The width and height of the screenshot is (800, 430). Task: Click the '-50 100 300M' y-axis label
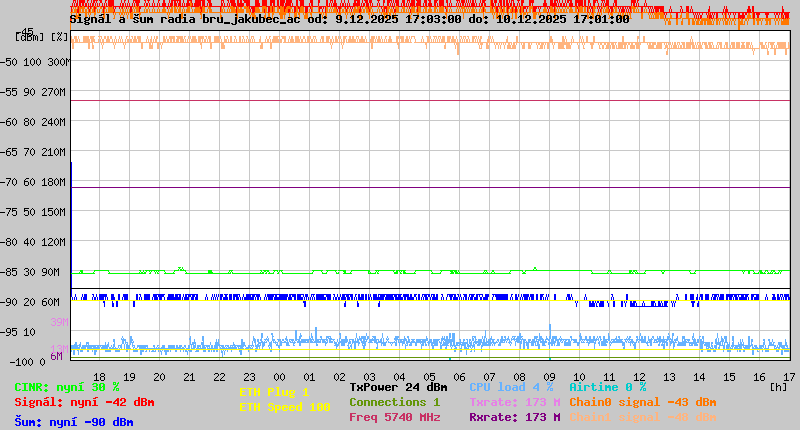(35, 62)
